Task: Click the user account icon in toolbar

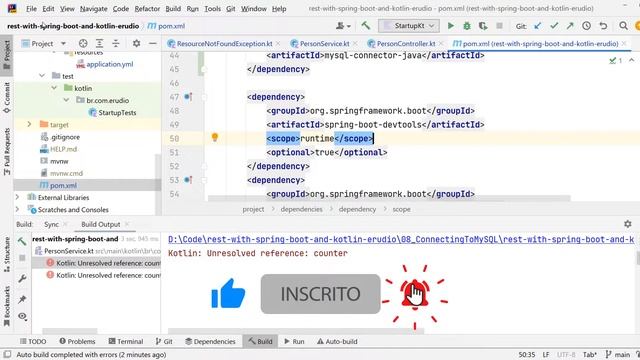Action: [343, 26]
